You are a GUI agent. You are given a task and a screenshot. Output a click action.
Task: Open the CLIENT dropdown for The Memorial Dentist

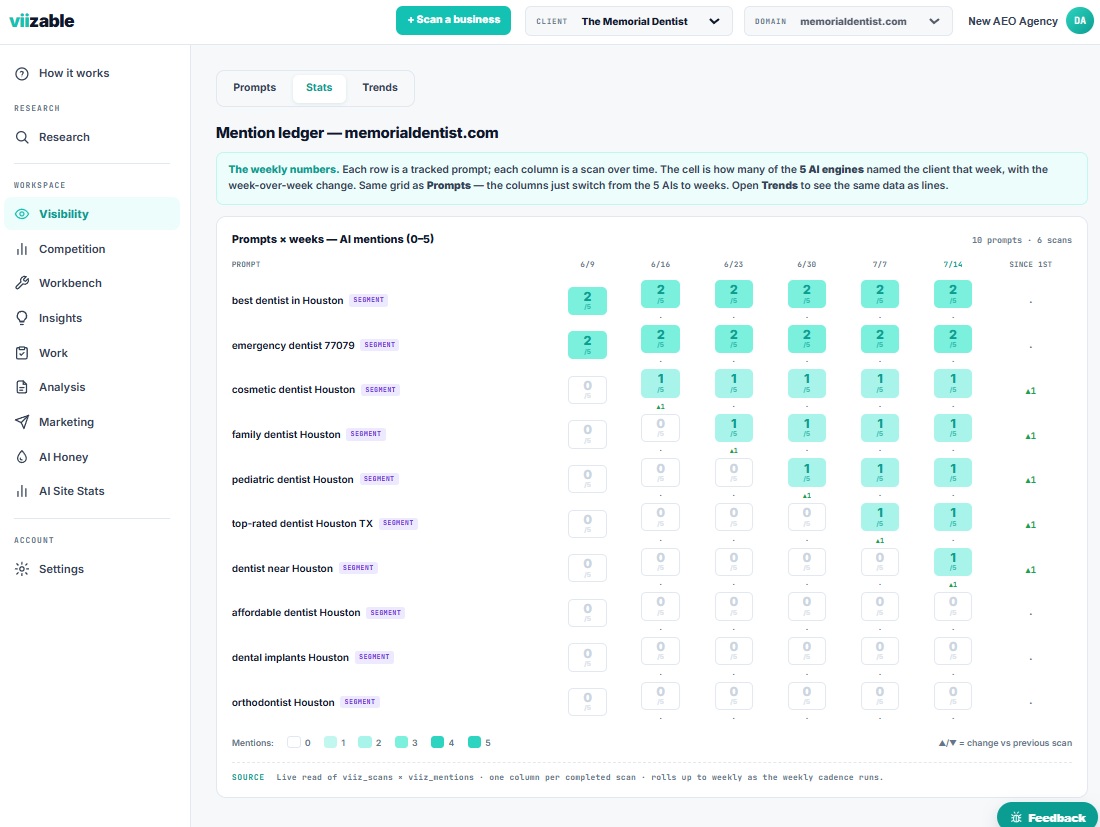tap(629, 21)
